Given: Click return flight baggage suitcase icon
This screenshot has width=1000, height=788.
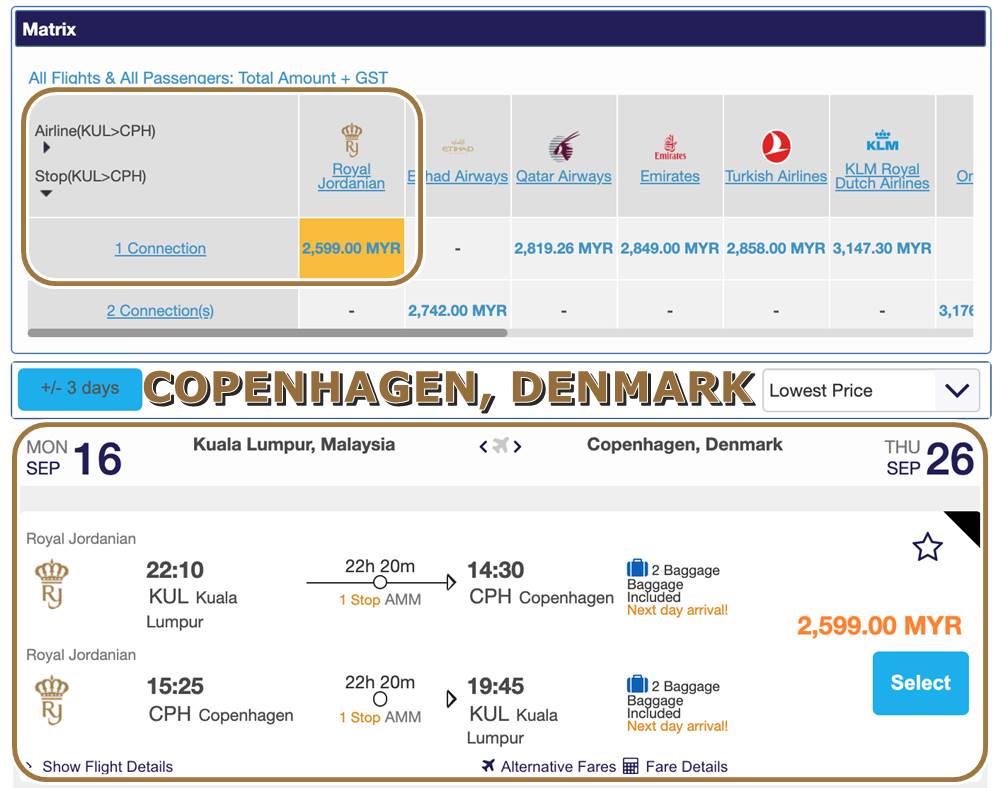Looking at the screenshot, I should coord(637,684).
